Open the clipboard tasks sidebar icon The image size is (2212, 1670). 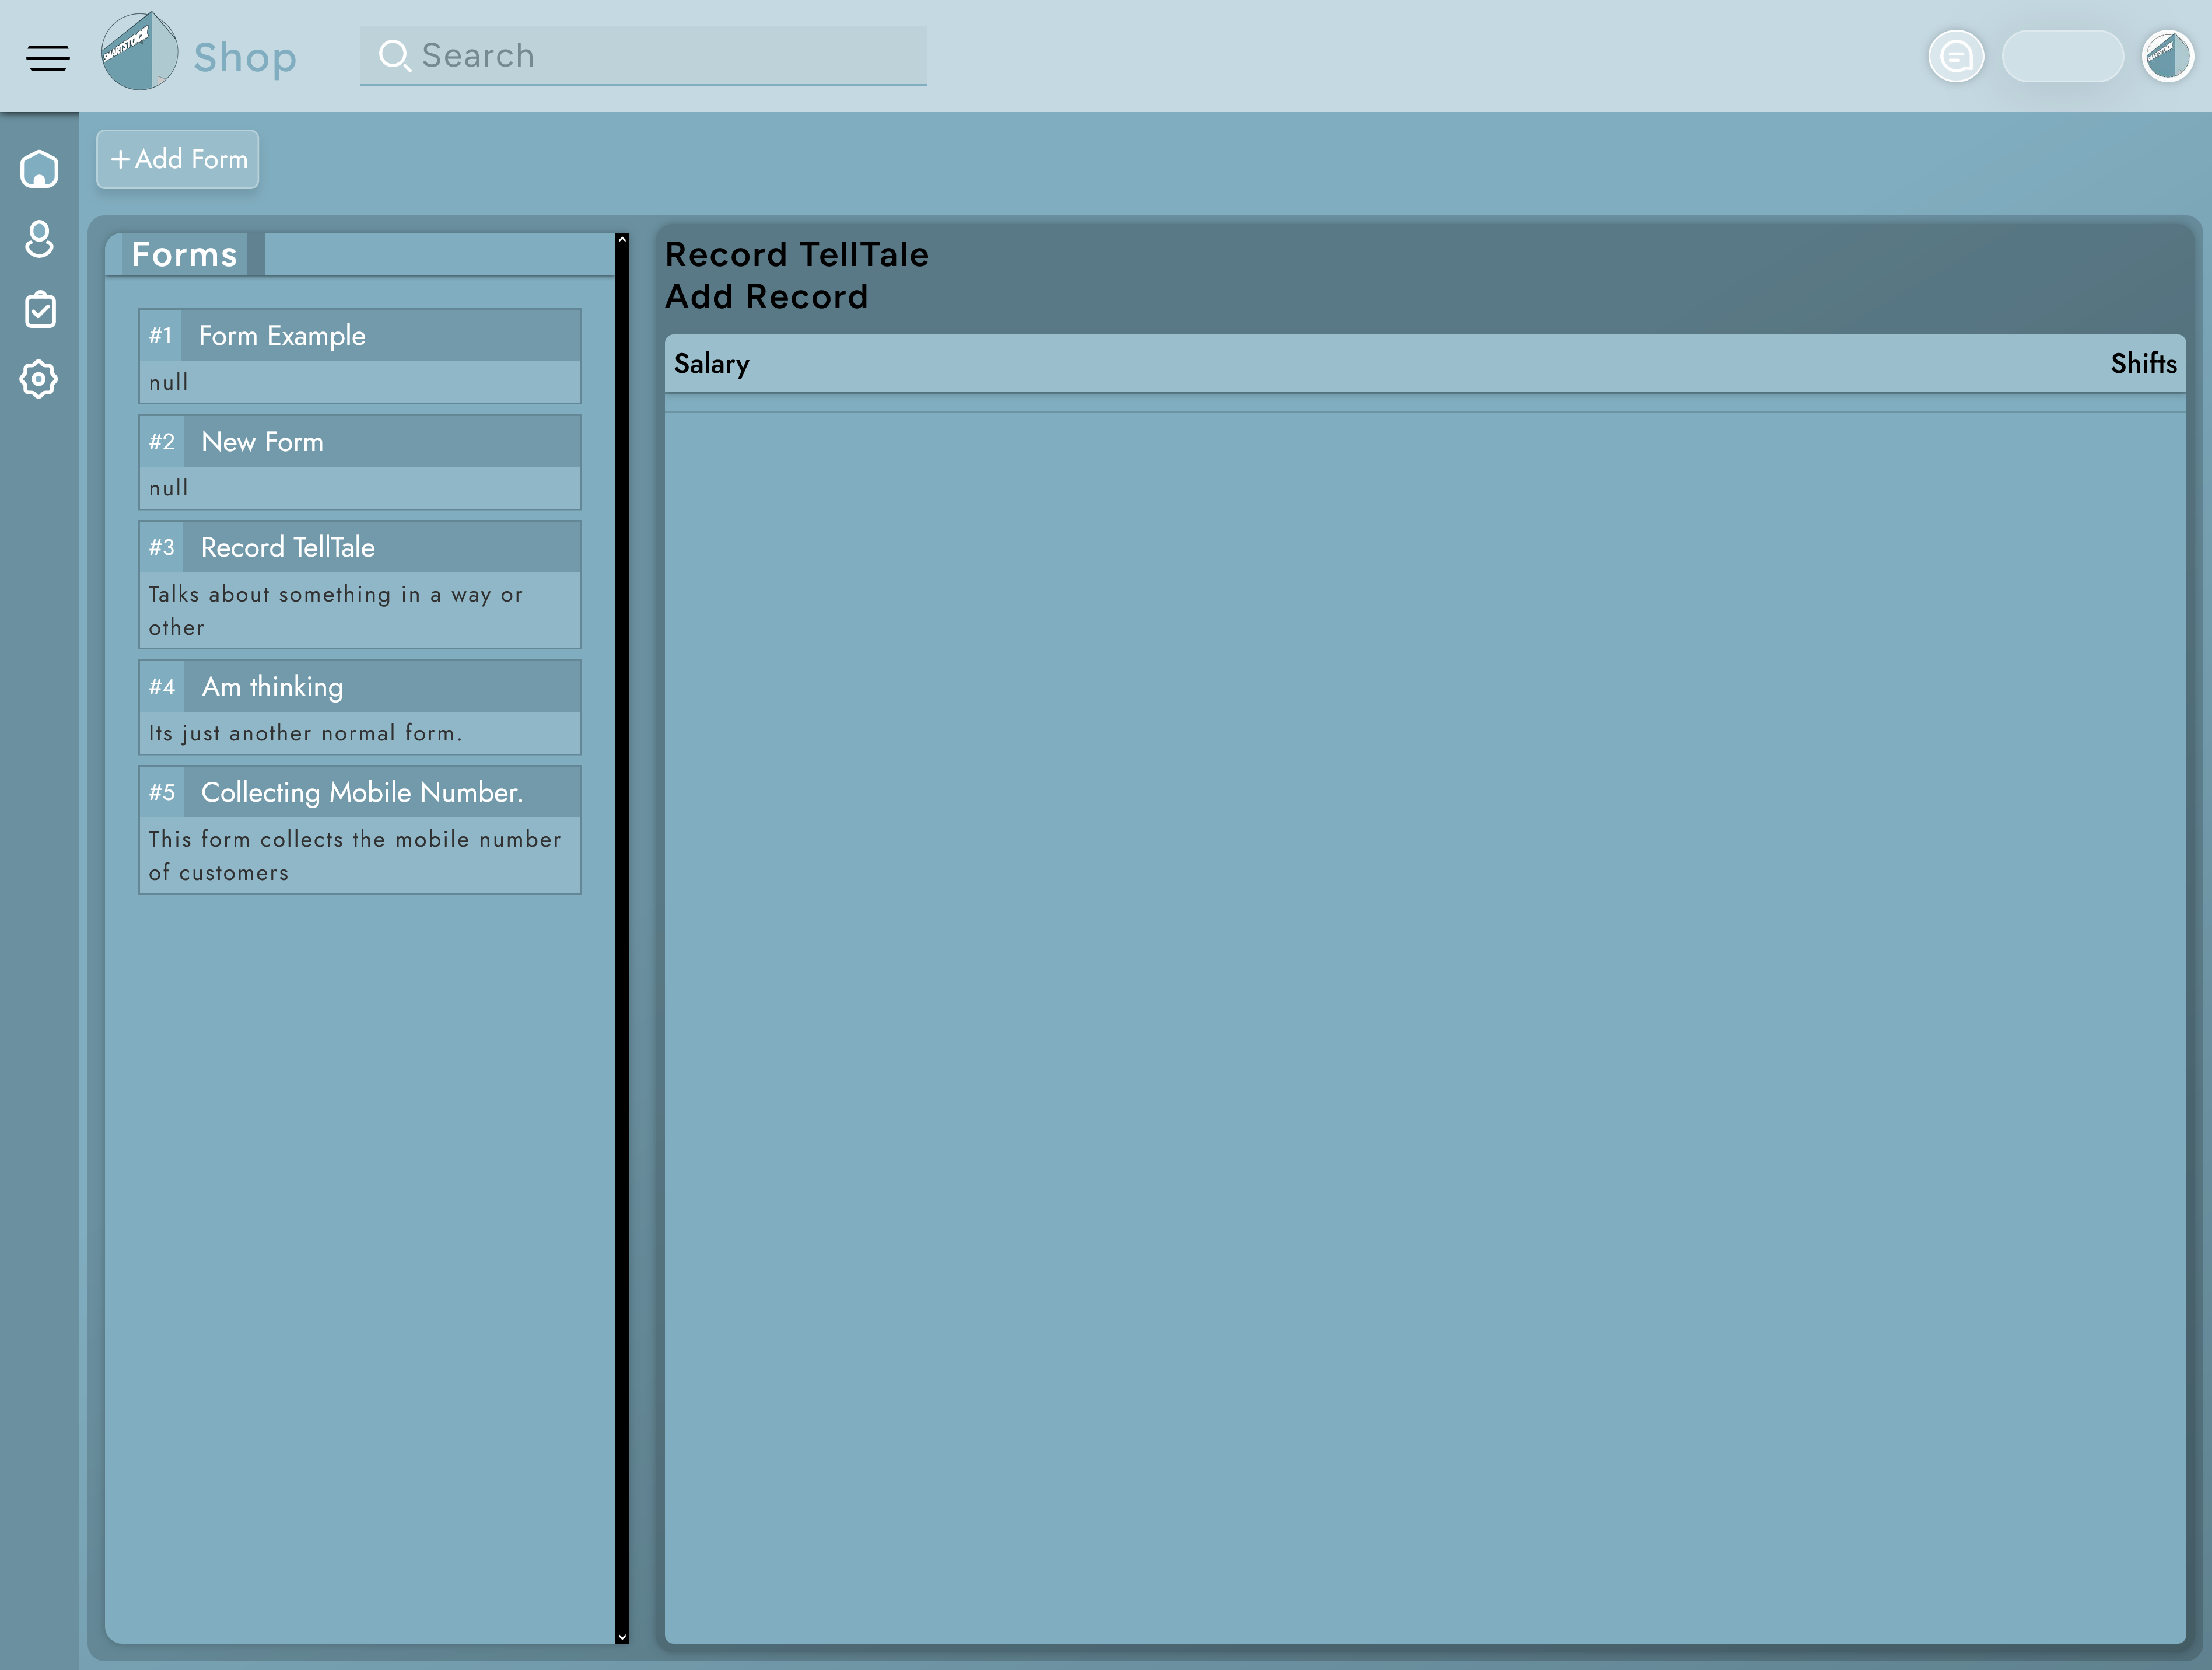tap(39, 310)
